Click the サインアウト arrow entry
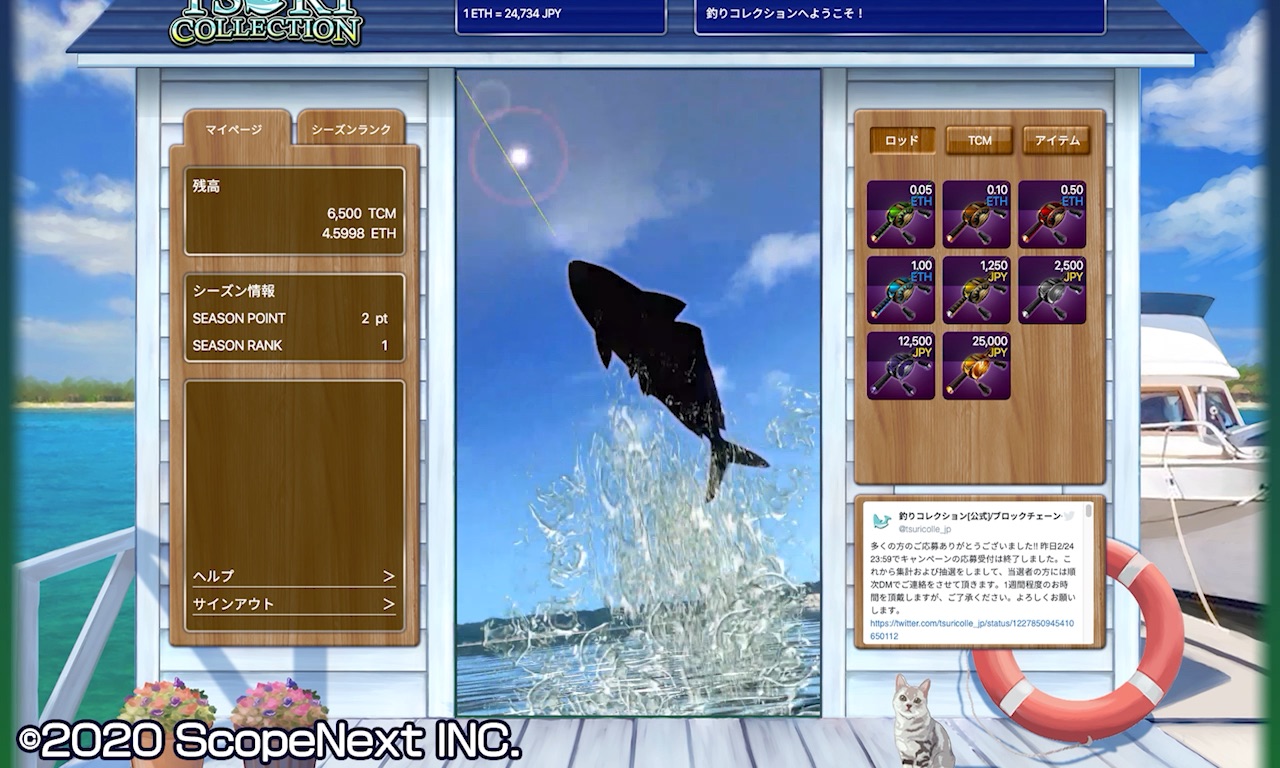 coord(294,604)
